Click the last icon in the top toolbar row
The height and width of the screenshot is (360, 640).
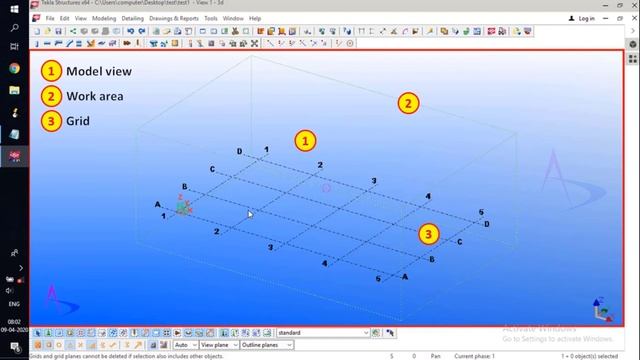pyautogui.click(x=528, y=31)
